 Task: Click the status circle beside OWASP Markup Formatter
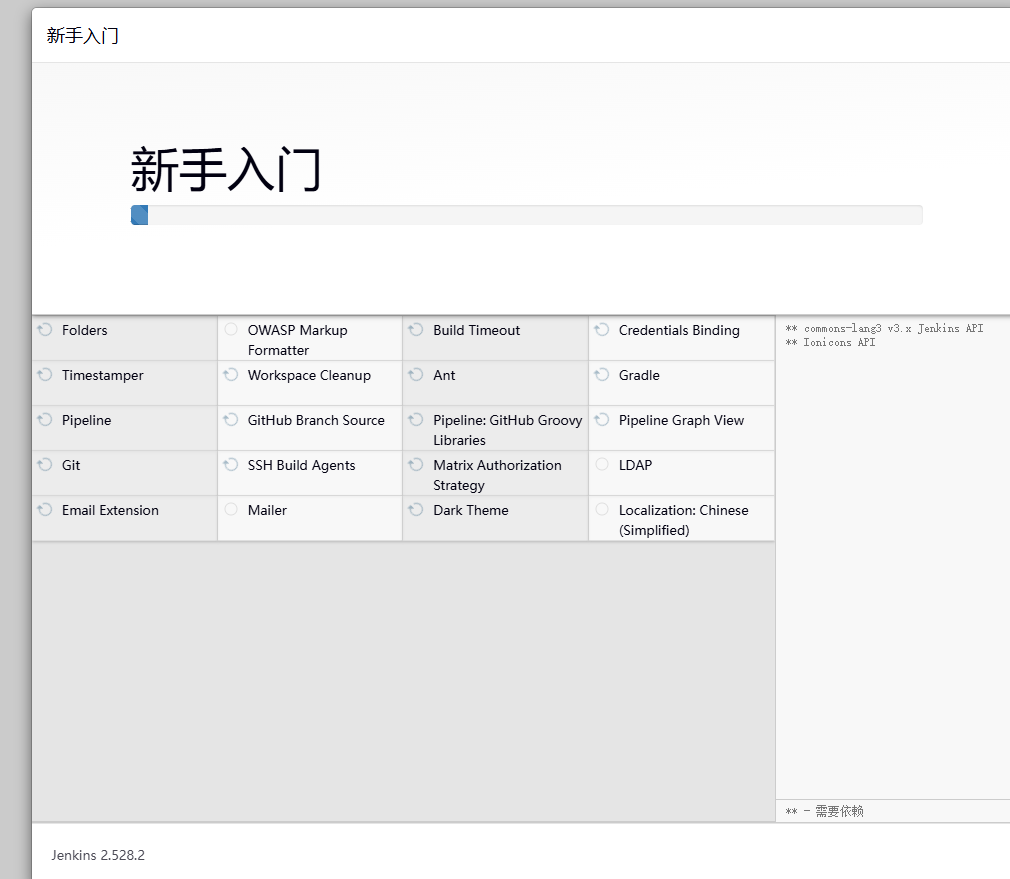(231, 330)
